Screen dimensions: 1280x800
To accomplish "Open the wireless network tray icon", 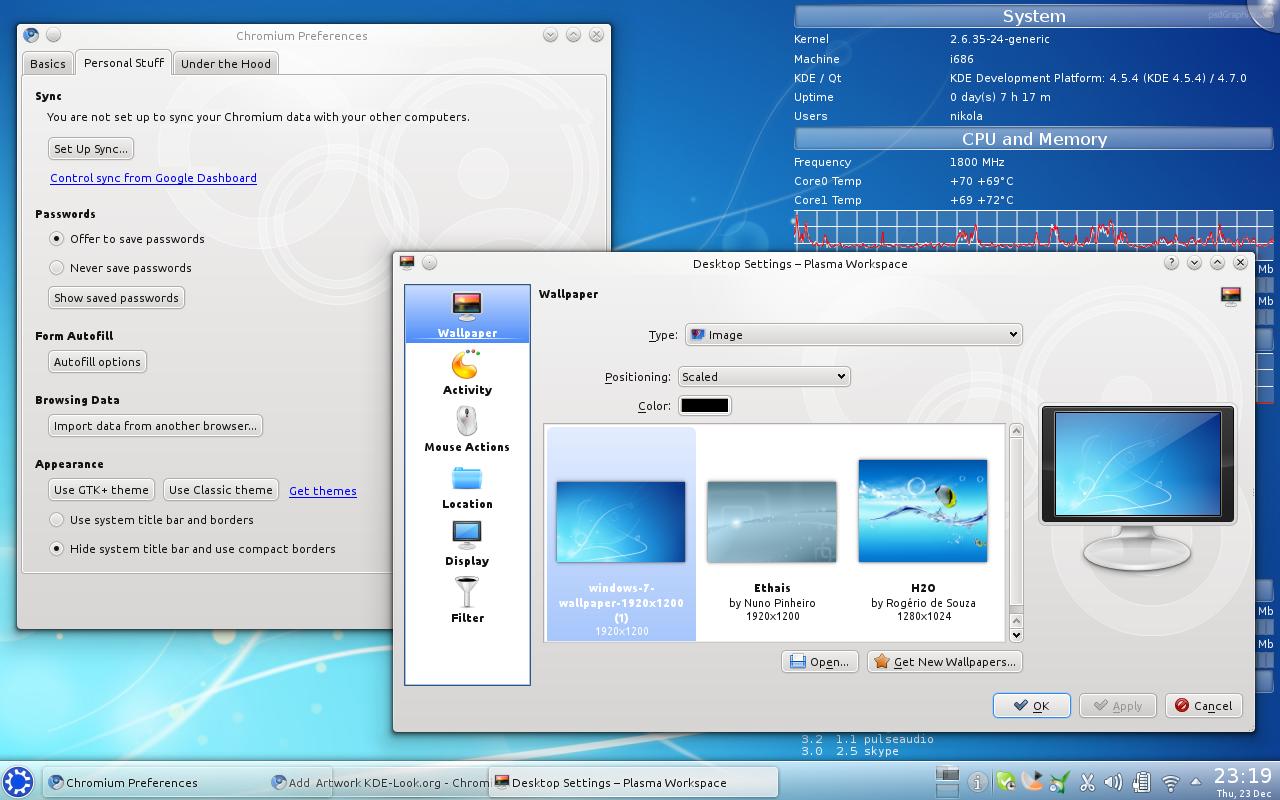I will [x=1170, y=783].
